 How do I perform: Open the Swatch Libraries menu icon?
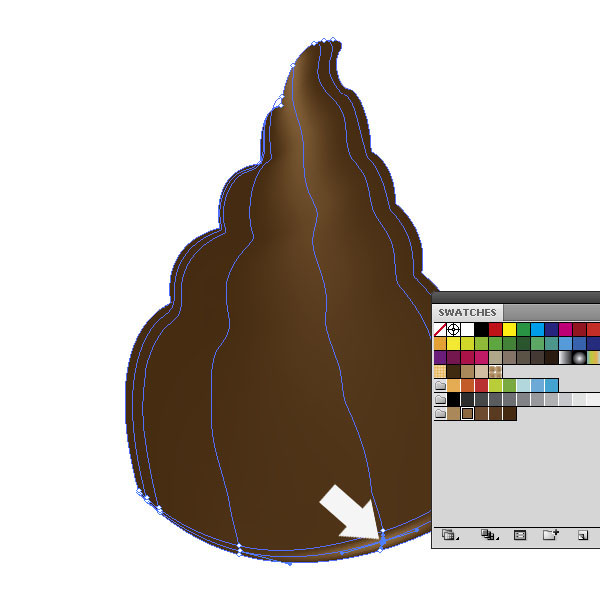449,535
